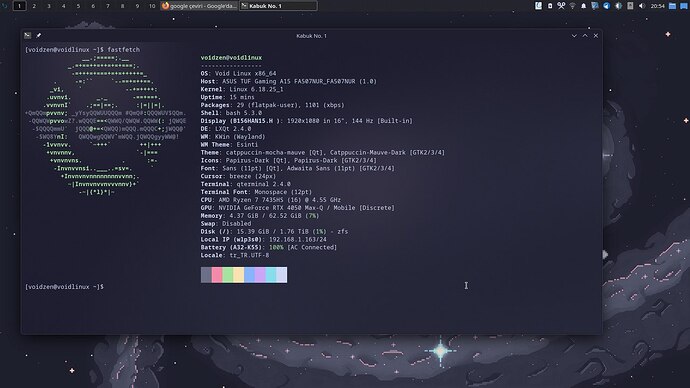Click the show desktop icon at the panel end
This screenshot has width=690, height=388.
click(683, 6)
